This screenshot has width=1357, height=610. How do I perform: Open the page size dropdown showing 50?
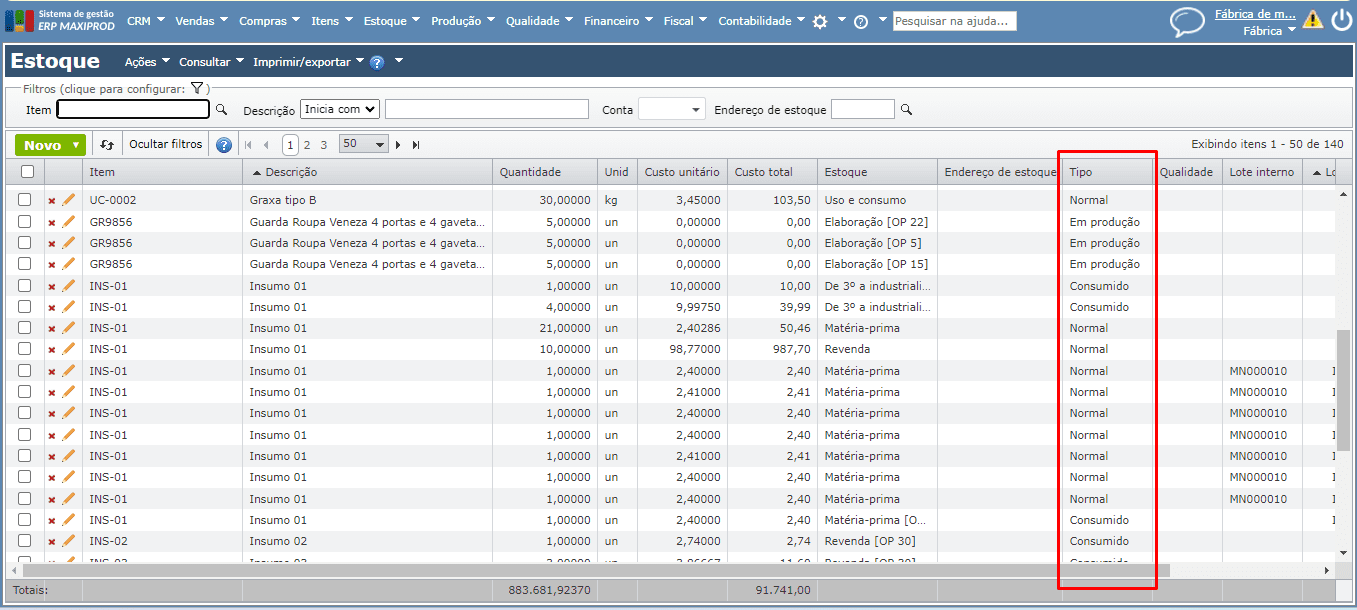tap(363, 144)
